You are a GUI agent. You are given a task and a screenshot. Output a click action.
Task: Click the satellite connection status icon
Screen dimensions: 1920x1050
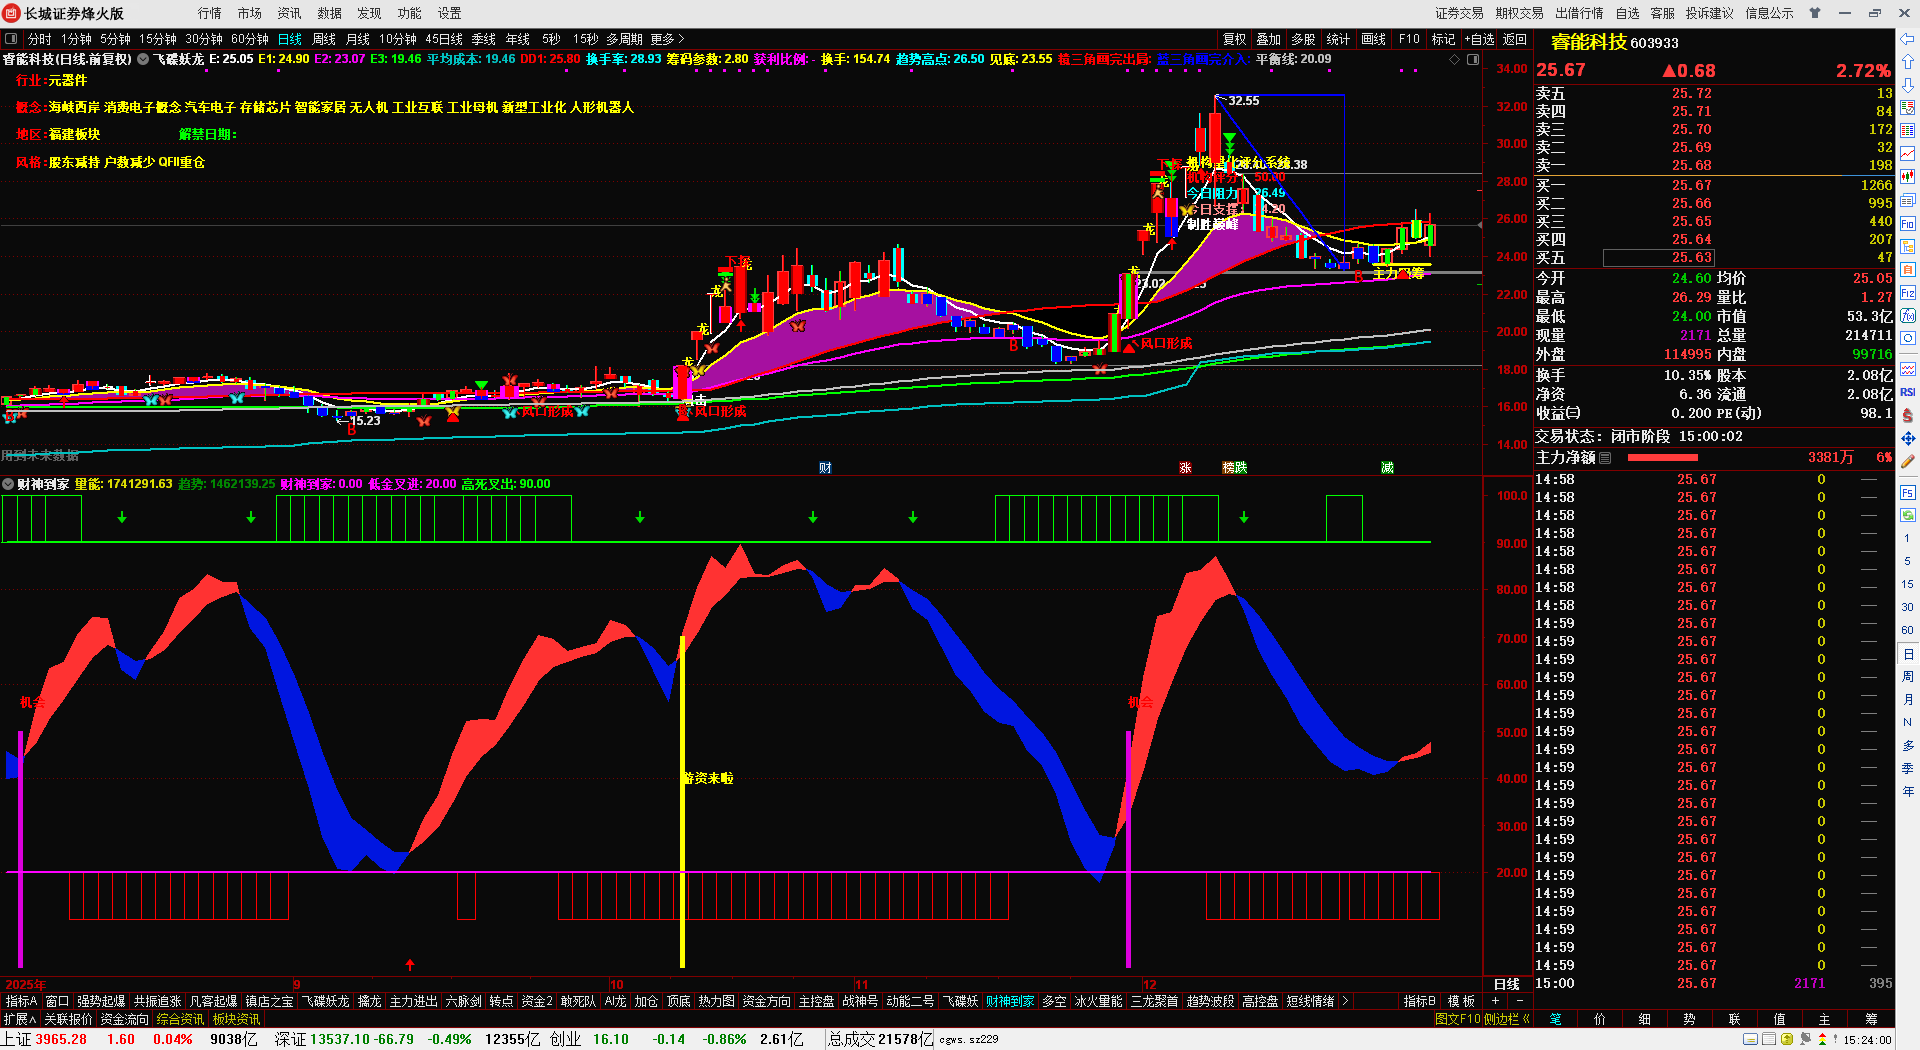1806,1039
